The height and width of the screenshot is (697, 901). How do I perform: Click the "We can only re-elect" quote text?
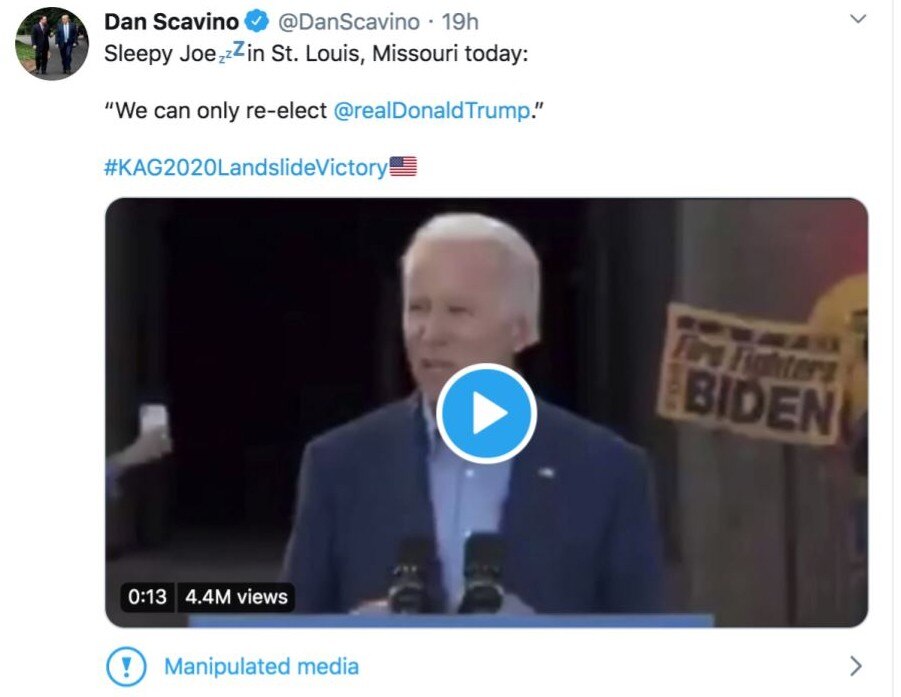point(216,110)
